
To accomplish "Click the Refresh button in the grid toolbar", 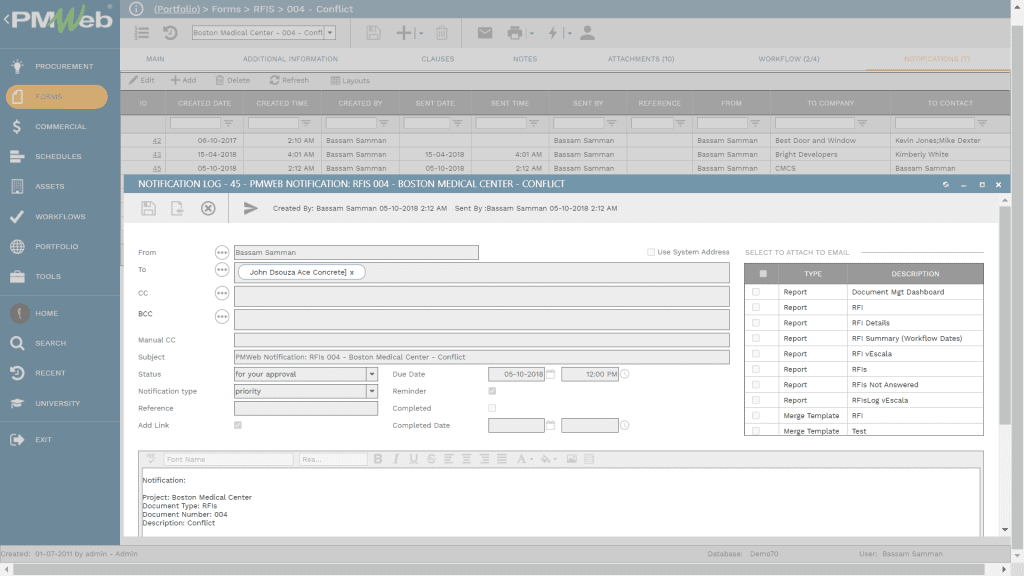I will pyautogui.click(x=289, y=80).
